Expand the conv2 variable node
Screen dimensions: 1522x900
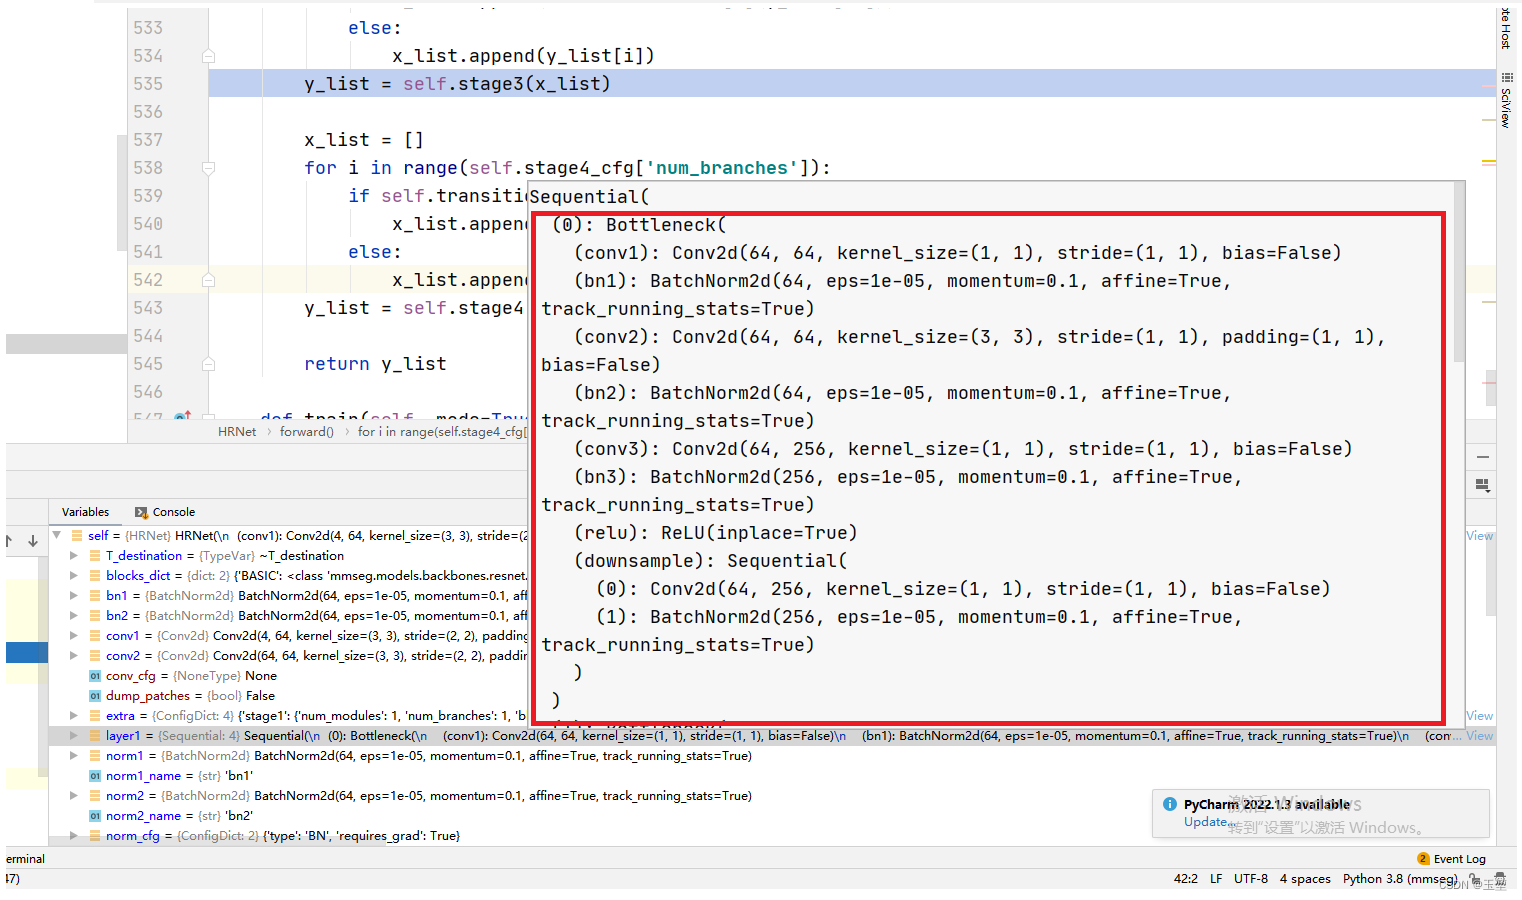tap(74, 656)
